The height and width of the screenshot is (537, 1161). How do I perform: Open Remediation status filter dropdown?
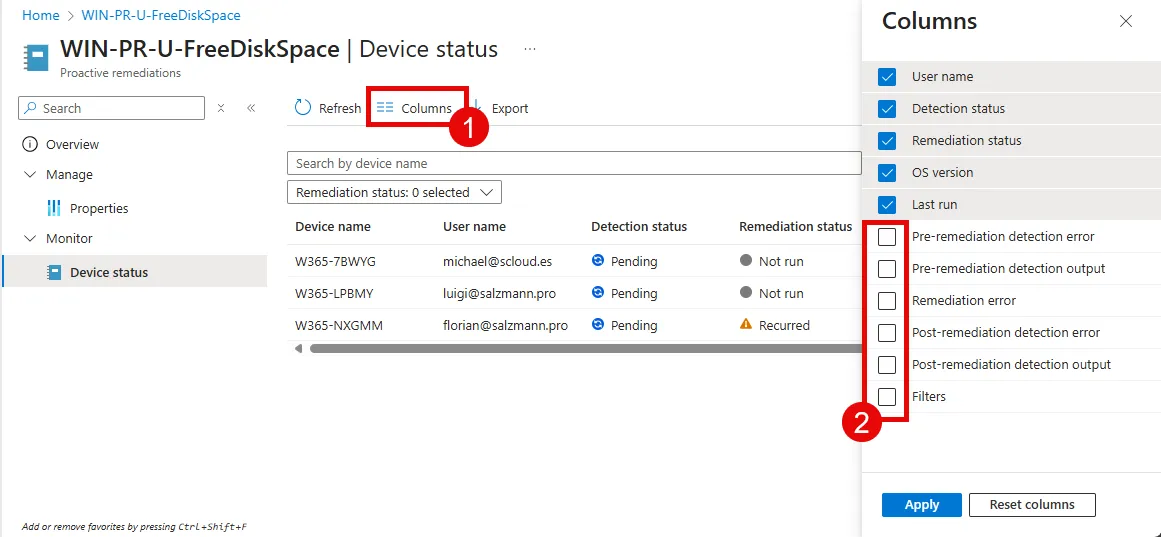tap(394, 193)
